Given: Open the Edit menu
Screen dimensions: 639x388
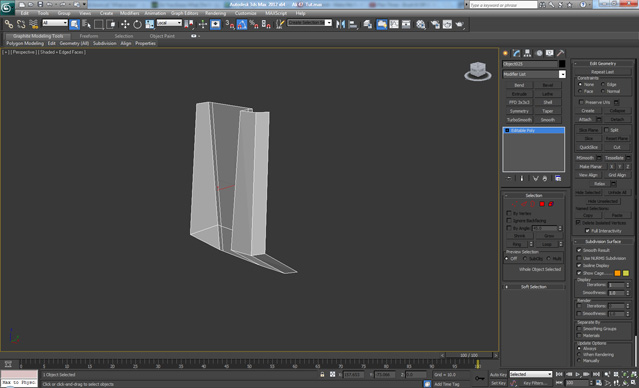Looking at the screenshot, I should point(25,13).
